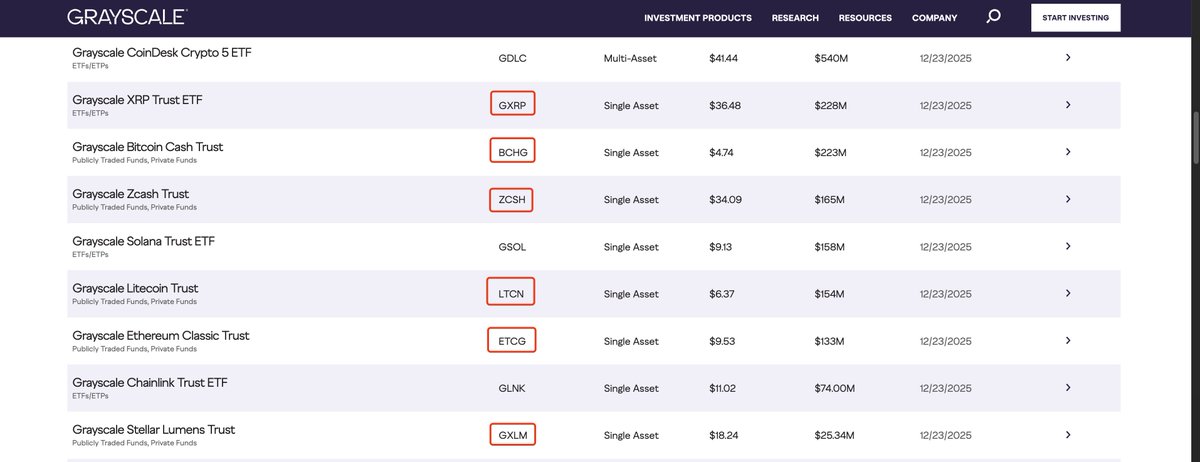Open the Company menu
The height and width of the screenshot is (462, 1200).
point(934,18)
